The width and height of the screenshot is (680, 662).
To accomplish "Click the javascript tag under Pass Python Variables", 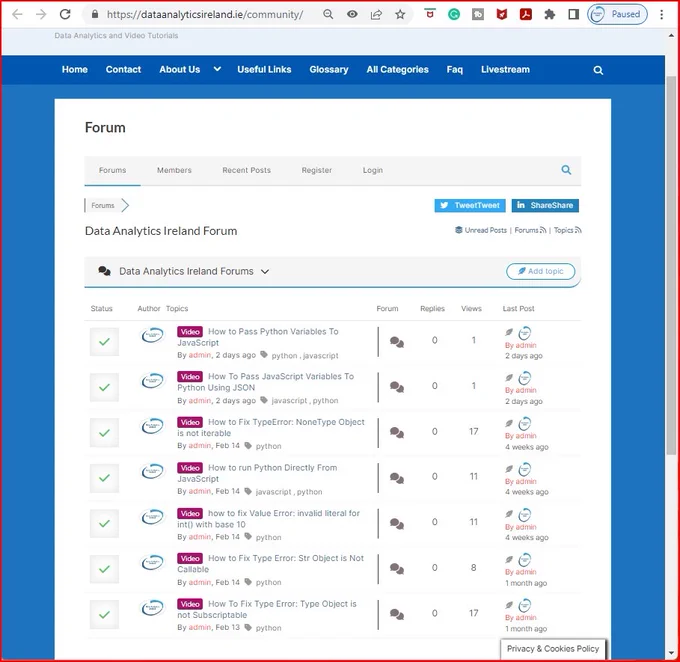I will [320, 356].
